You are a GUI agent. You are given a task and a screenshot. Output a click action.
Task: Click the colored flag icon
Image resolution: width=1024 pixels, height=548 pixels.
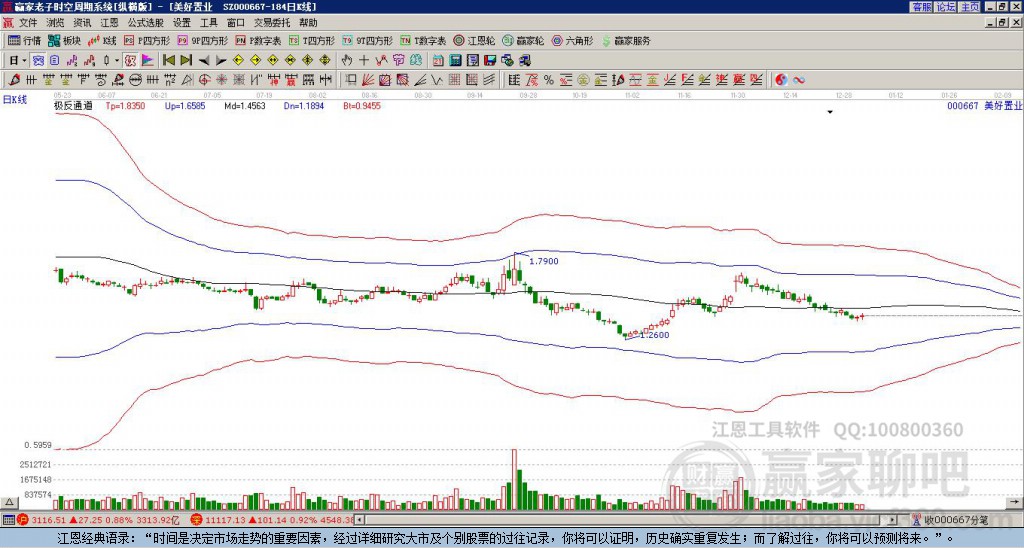click(x=148, y=61)
